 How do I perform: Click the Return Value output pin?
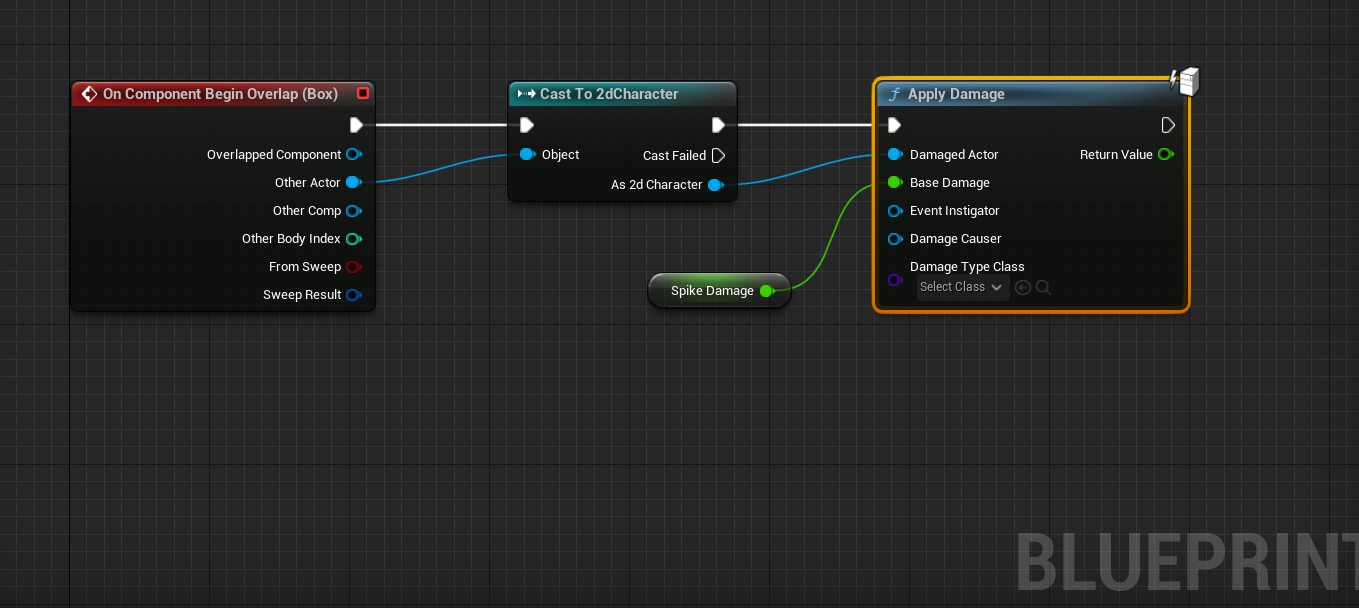(x=1164, y=155)
